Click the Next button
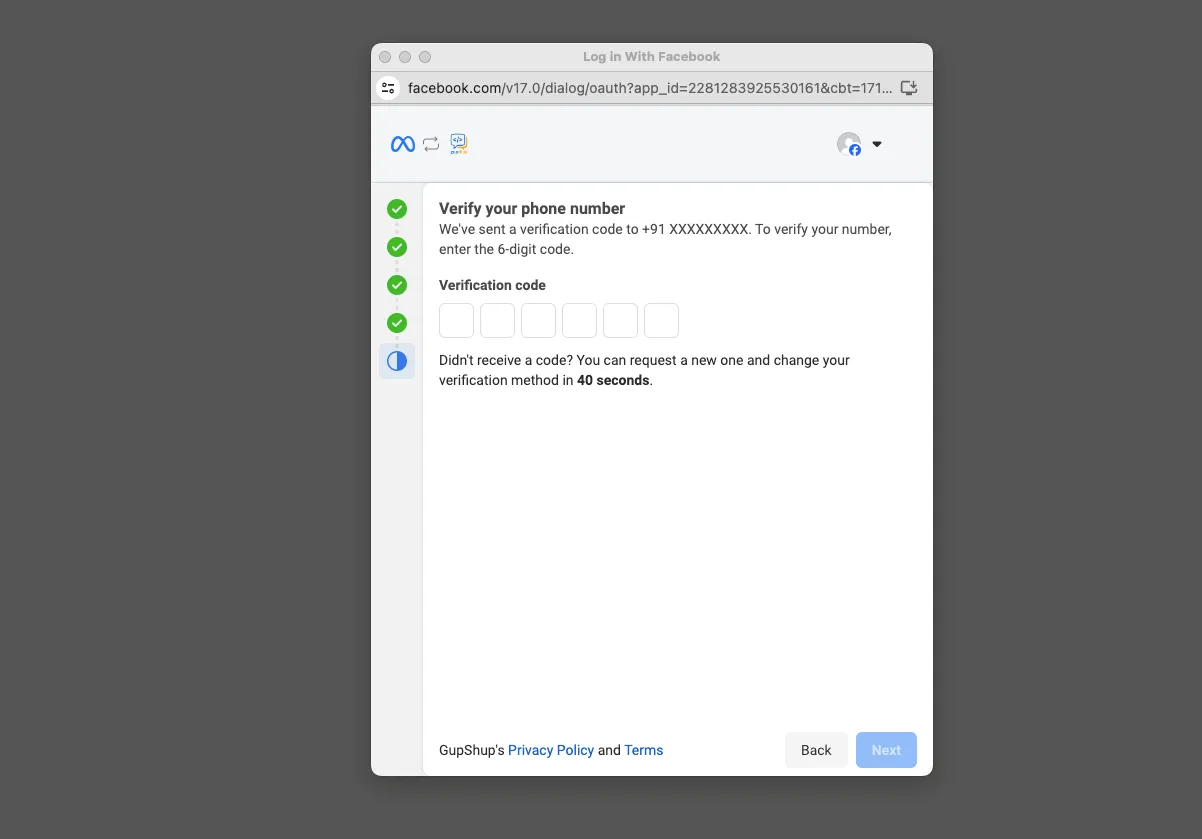Screen dimensions: 1202x839 [886, 750]
